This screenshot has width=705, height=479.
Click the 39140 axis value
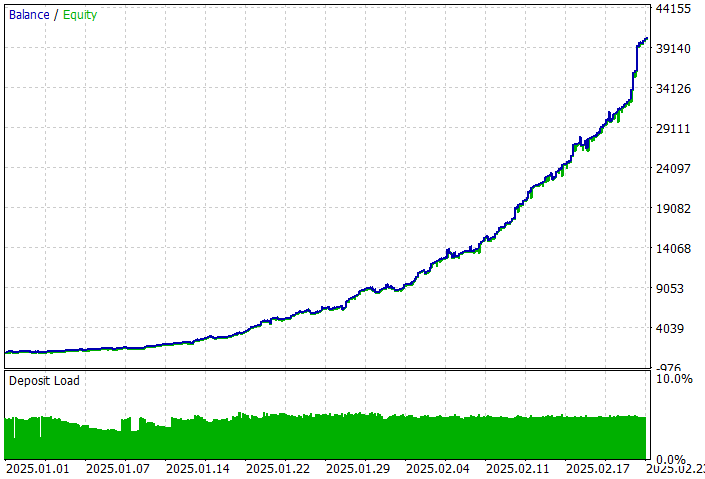[x=674, y=49]
